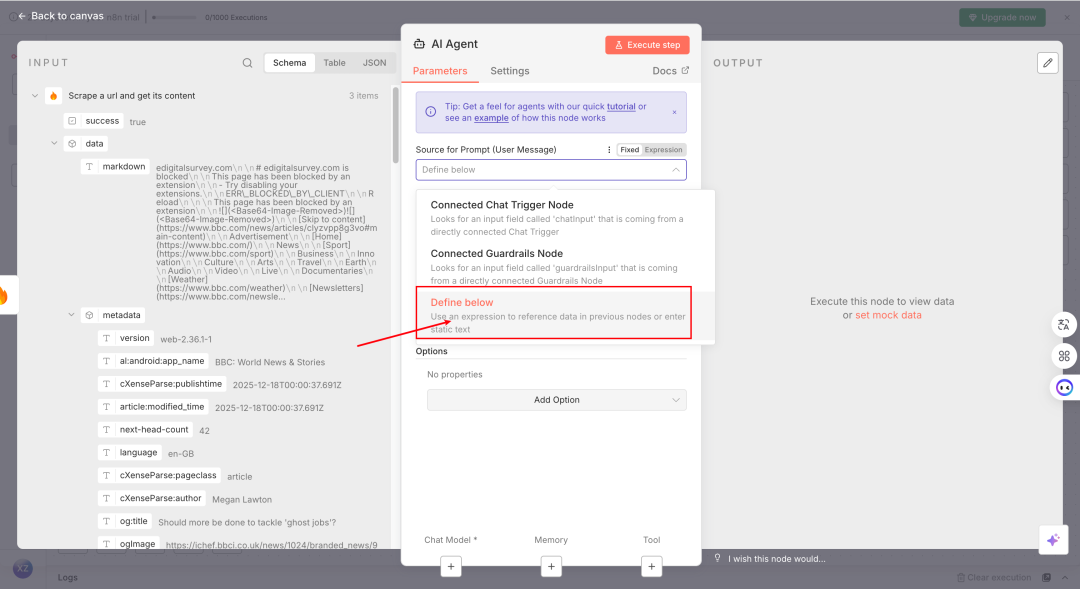Click the pencil edit icon in Output panel

click(x=1048, y=63)
